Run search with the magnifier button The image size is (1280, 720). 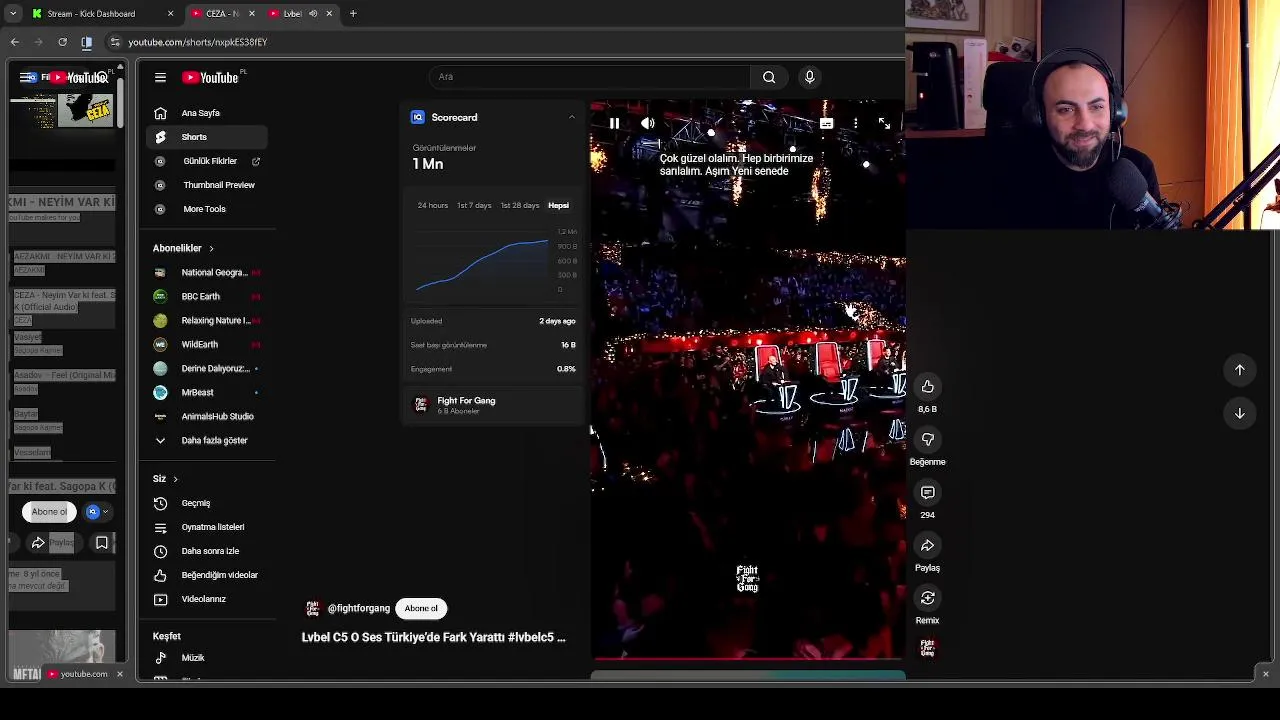pos(769,77)
